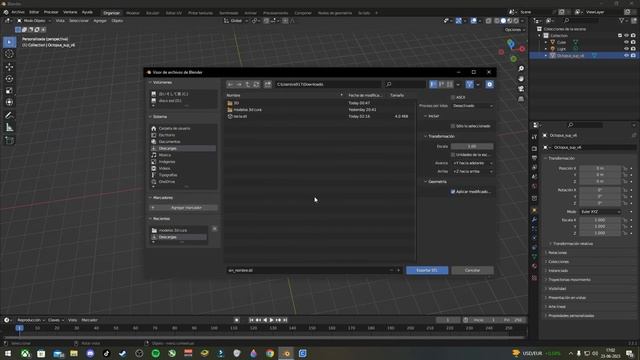Switch file browser to vertical list view

pos(433,84)
